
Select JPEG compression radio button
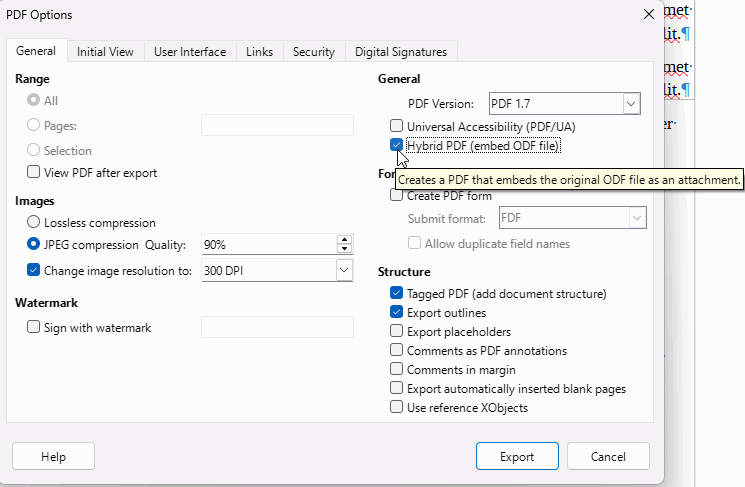33,244
